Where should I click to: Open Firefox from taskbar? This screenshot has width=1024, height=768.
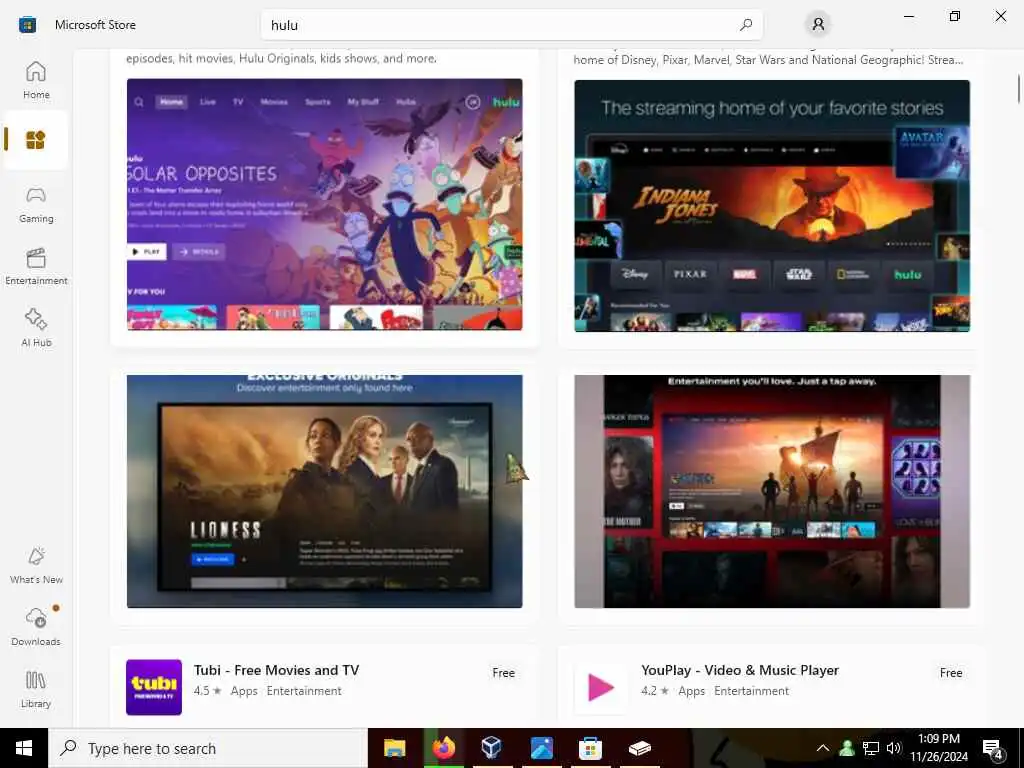pyautogui.click(x=443, y=748)
